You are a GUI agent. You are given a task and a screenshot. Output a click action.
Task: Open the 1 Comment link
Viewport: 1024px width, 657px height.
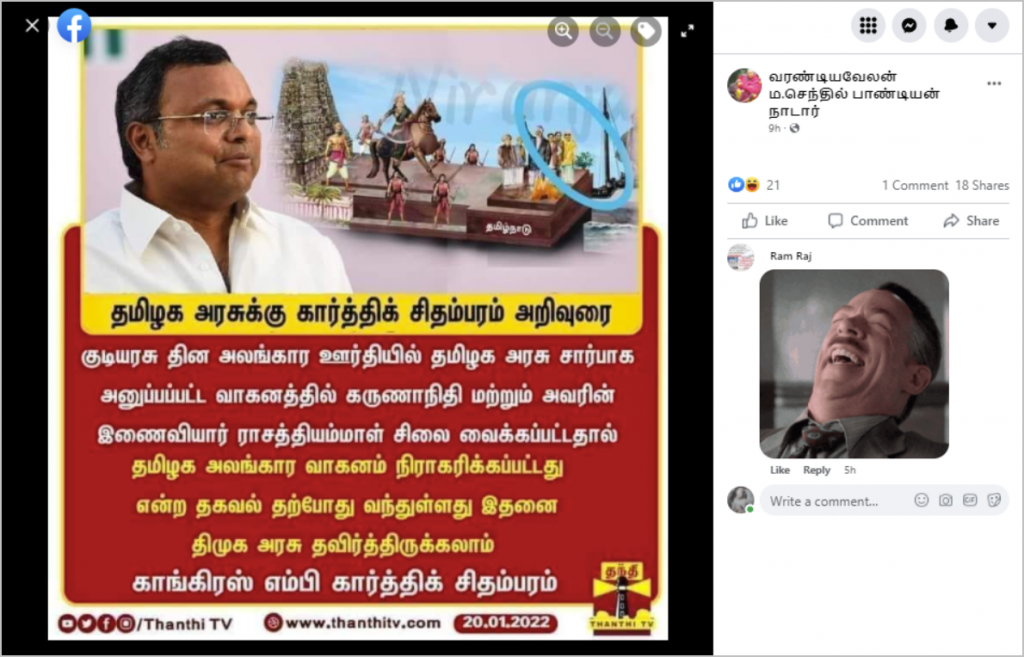tap(915, 185)
